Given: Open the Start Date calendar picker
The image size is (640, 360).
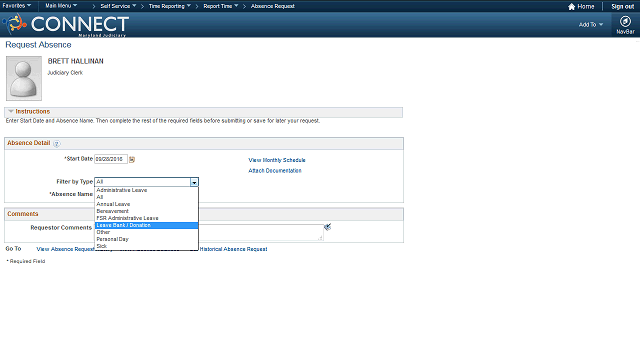Looking at the screenshot, I should [132, 160].
